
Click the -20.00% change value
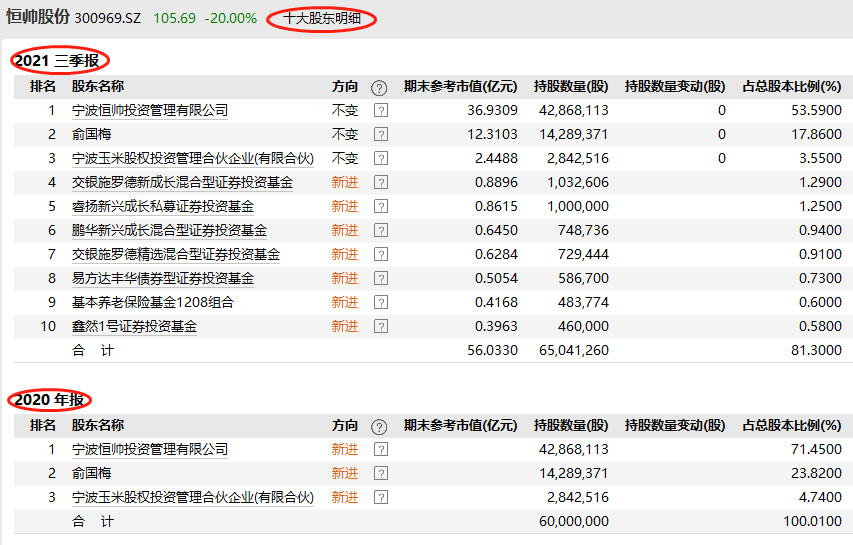pos(231,18)
